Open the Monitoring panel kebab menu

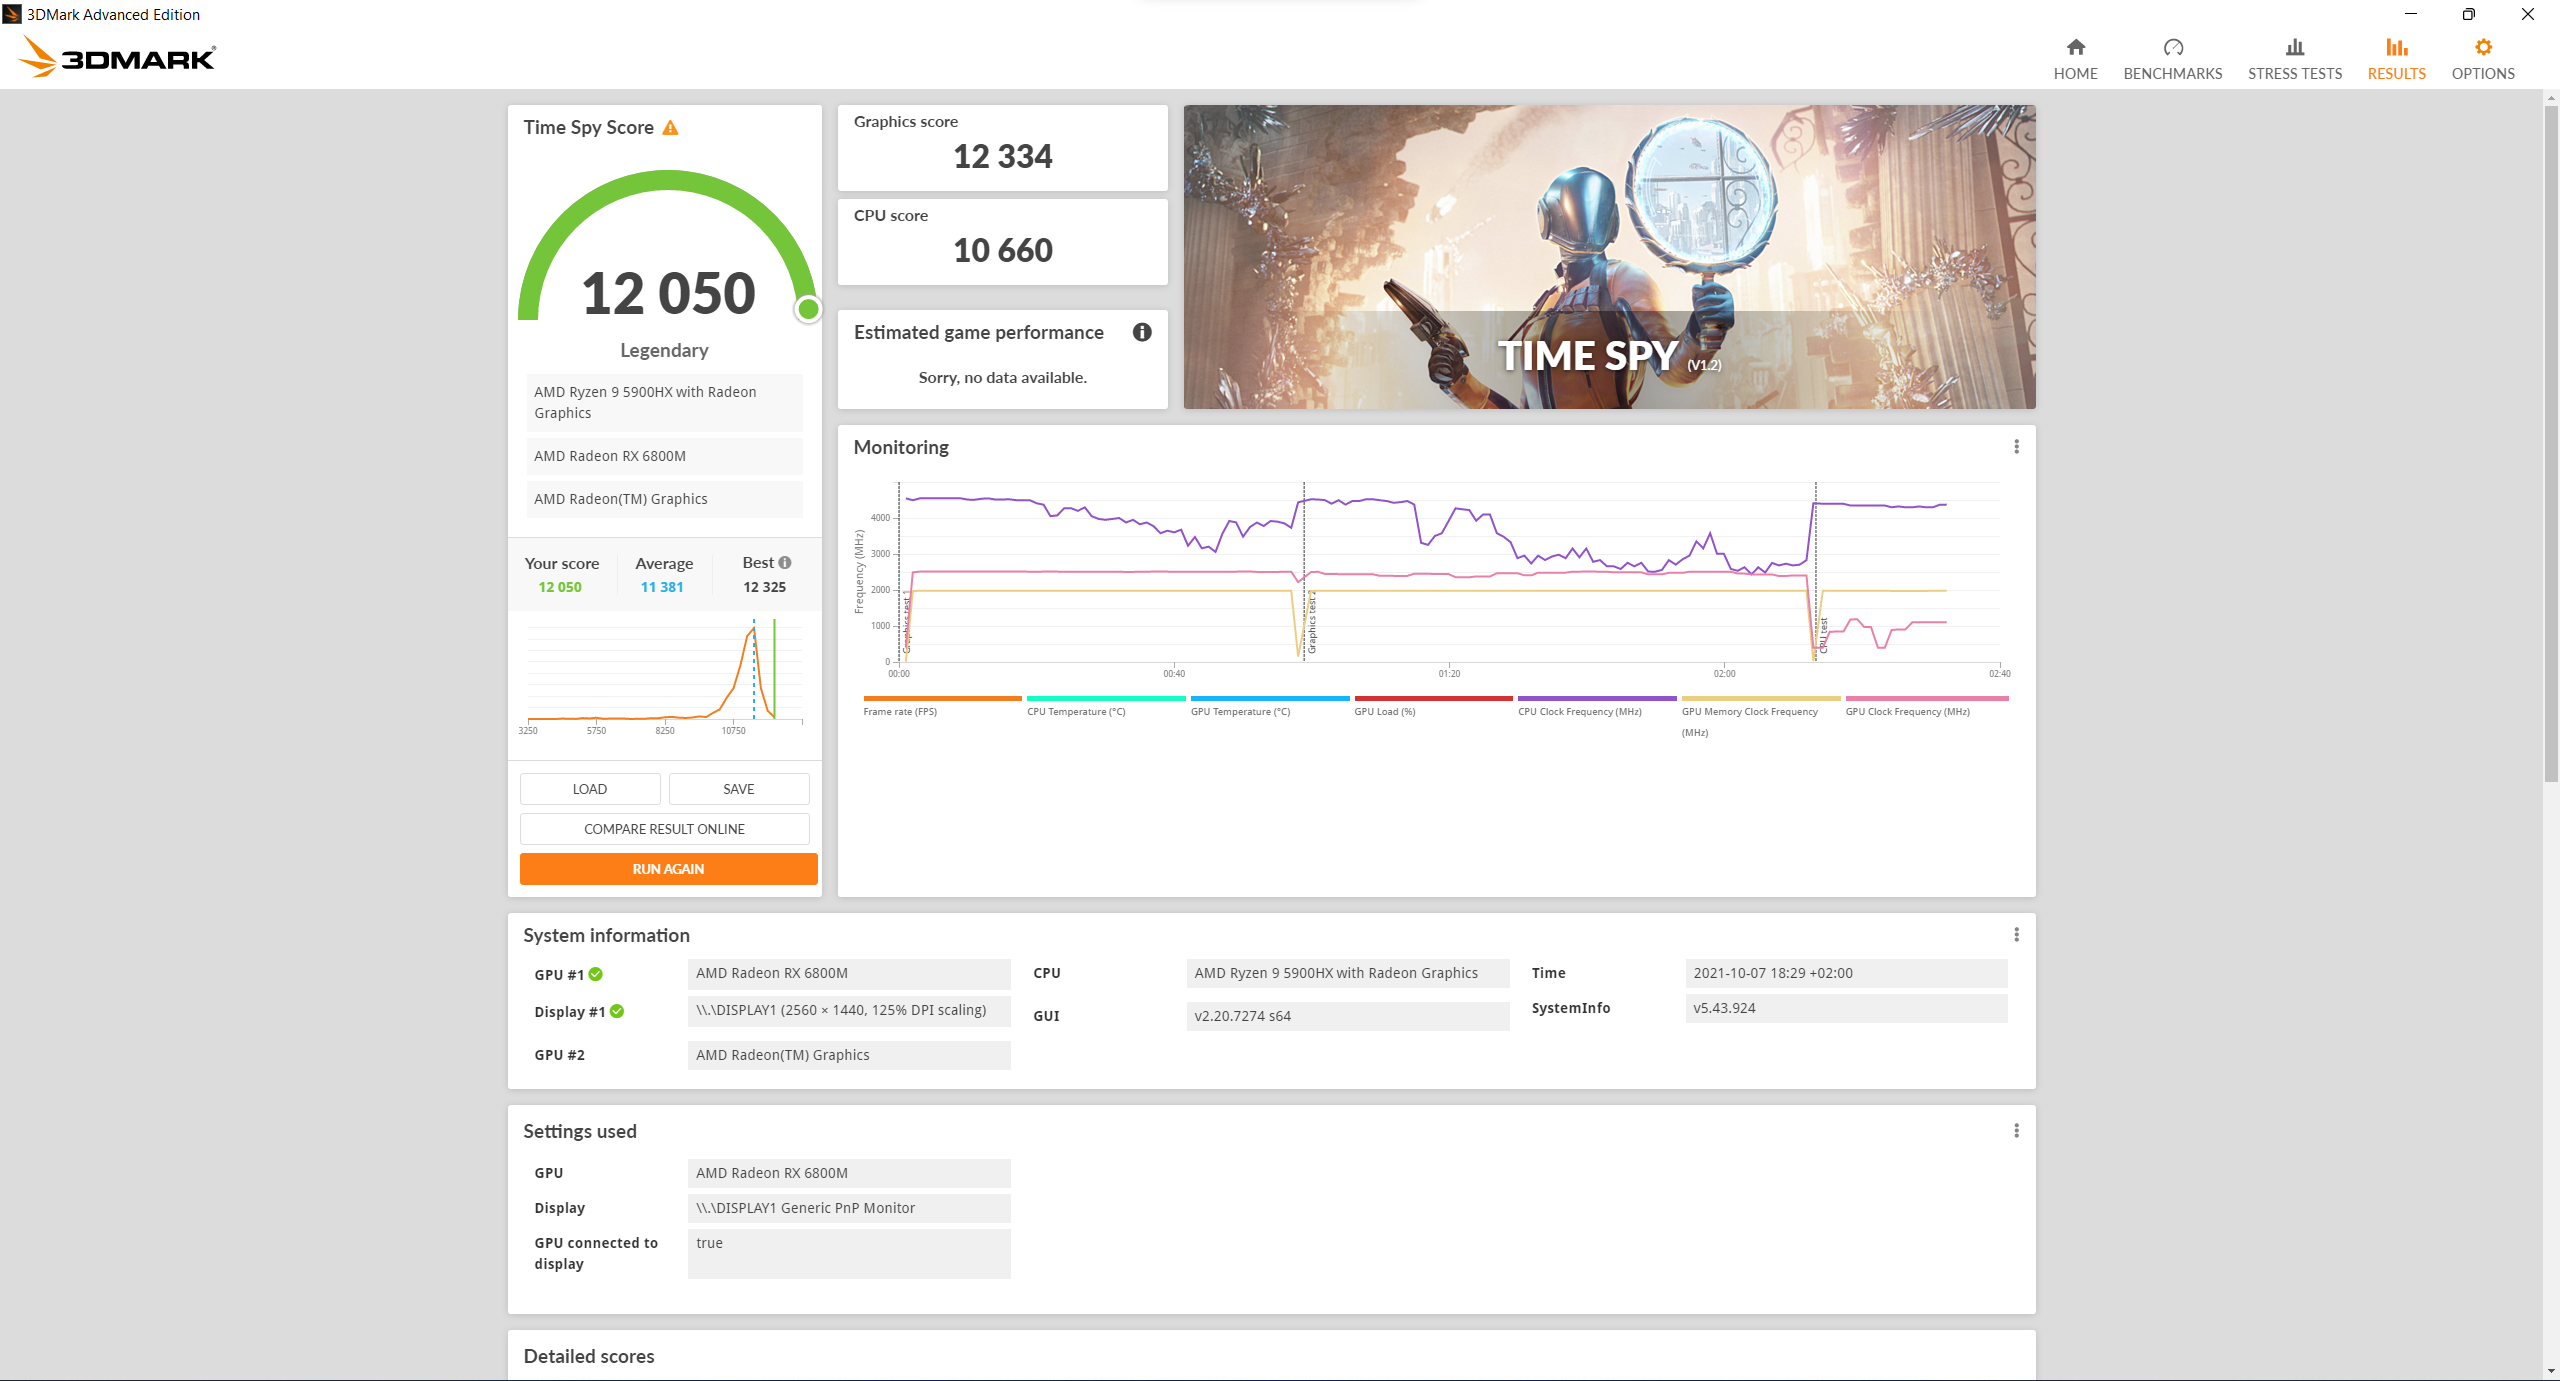2016,447
